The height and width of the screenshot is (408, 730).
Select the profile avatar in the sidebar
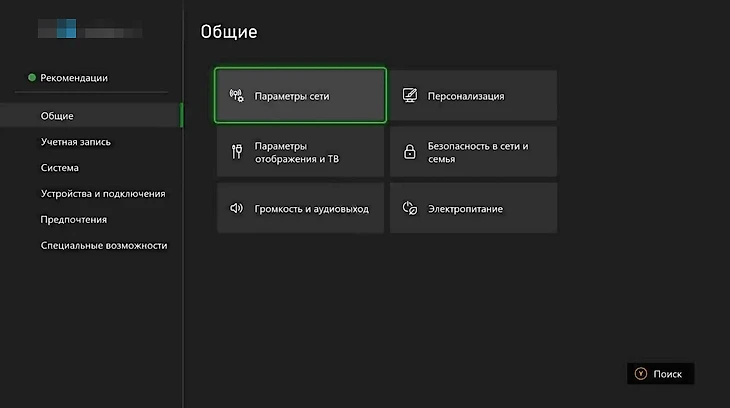pos(68,30)
